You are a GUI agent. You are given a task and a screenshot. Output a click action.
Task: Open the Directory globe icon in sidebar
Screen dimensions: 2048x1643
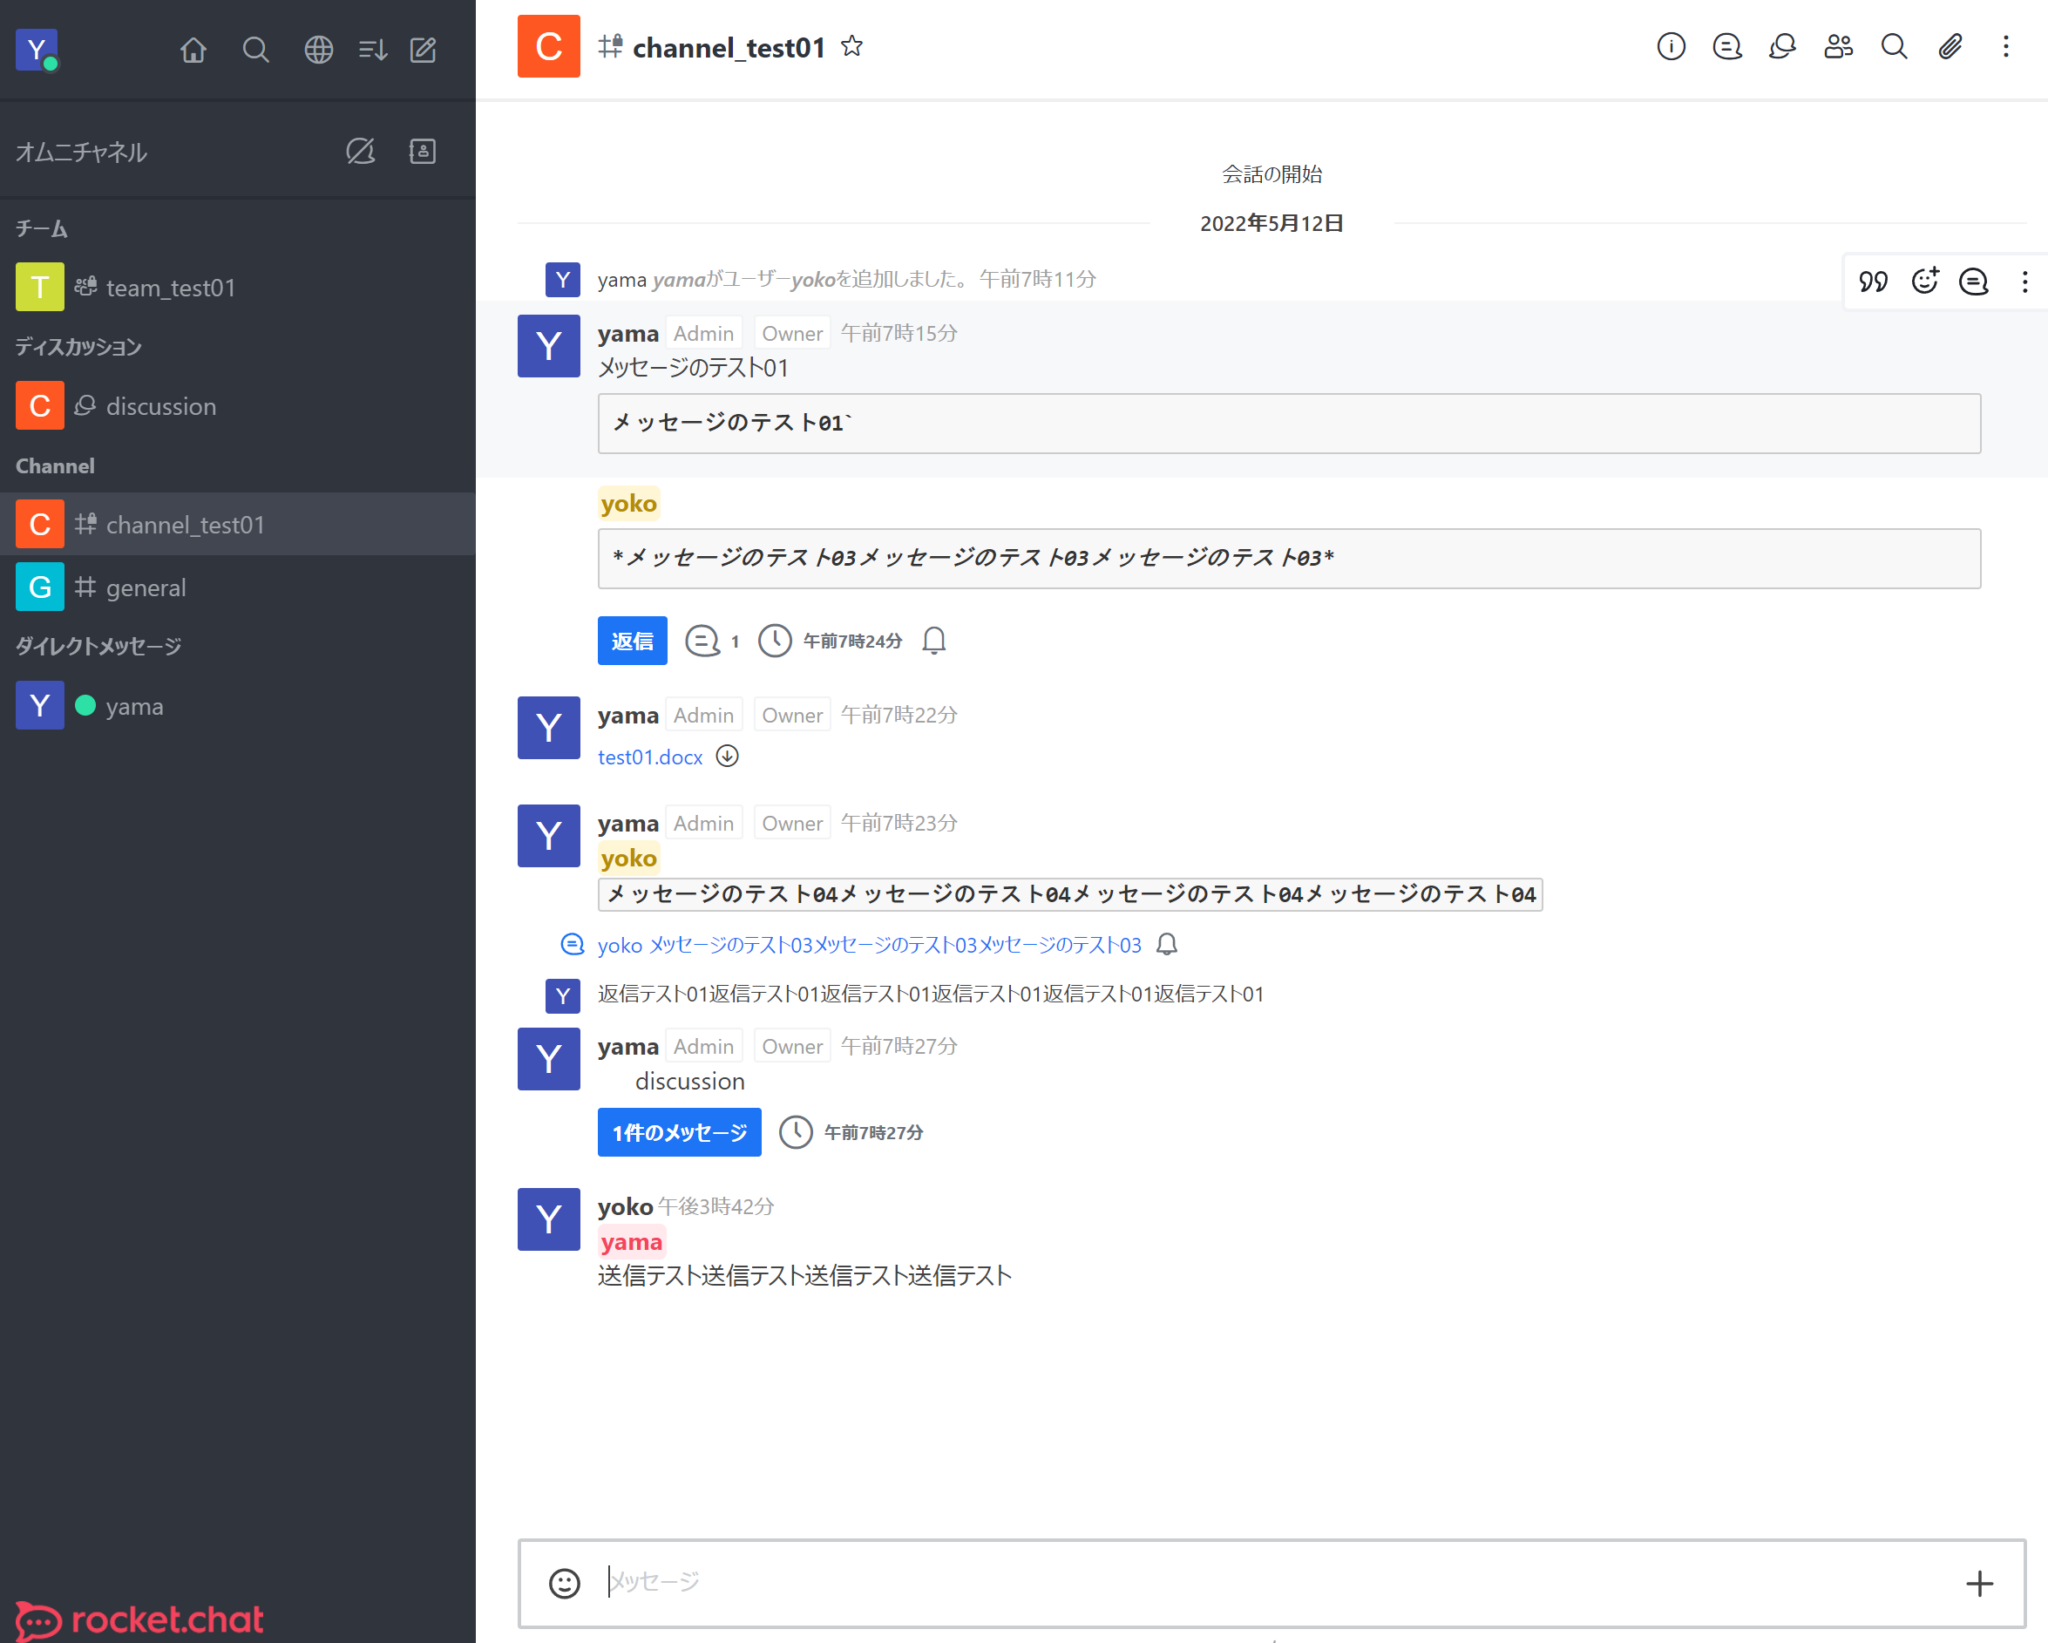(319, 49)
